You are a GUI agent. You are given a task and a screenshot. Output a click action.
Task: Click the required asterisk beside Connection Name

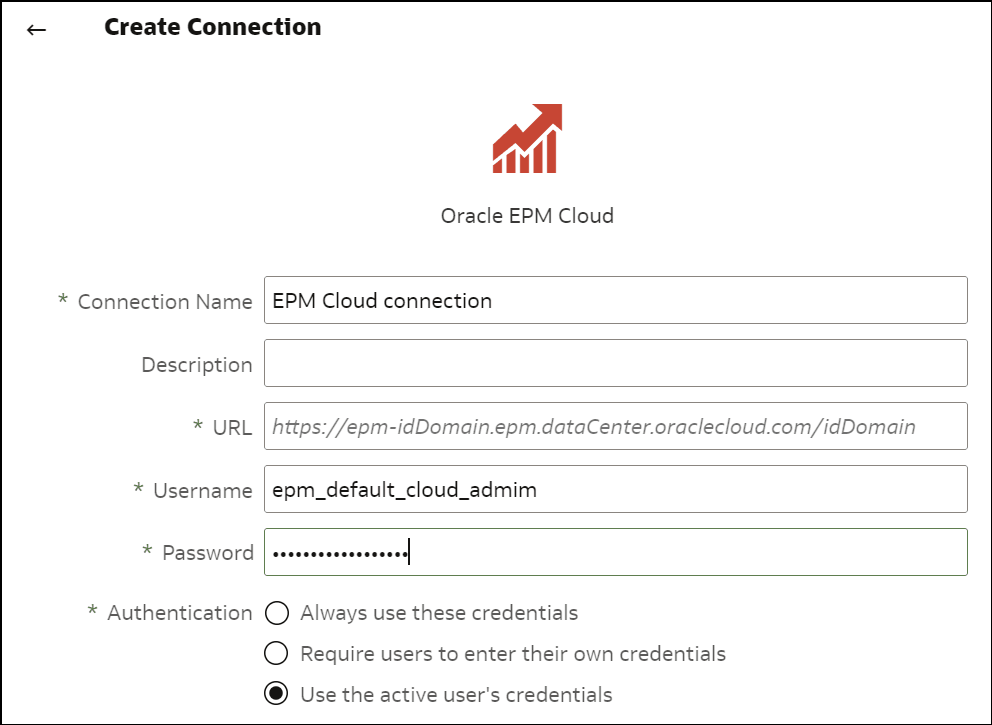tap(63, 299)
